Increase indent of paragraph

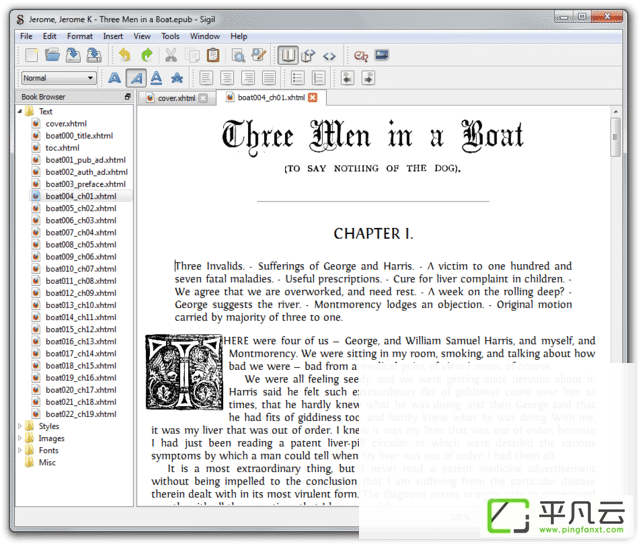pyautogui.click(x=368, y=78)
